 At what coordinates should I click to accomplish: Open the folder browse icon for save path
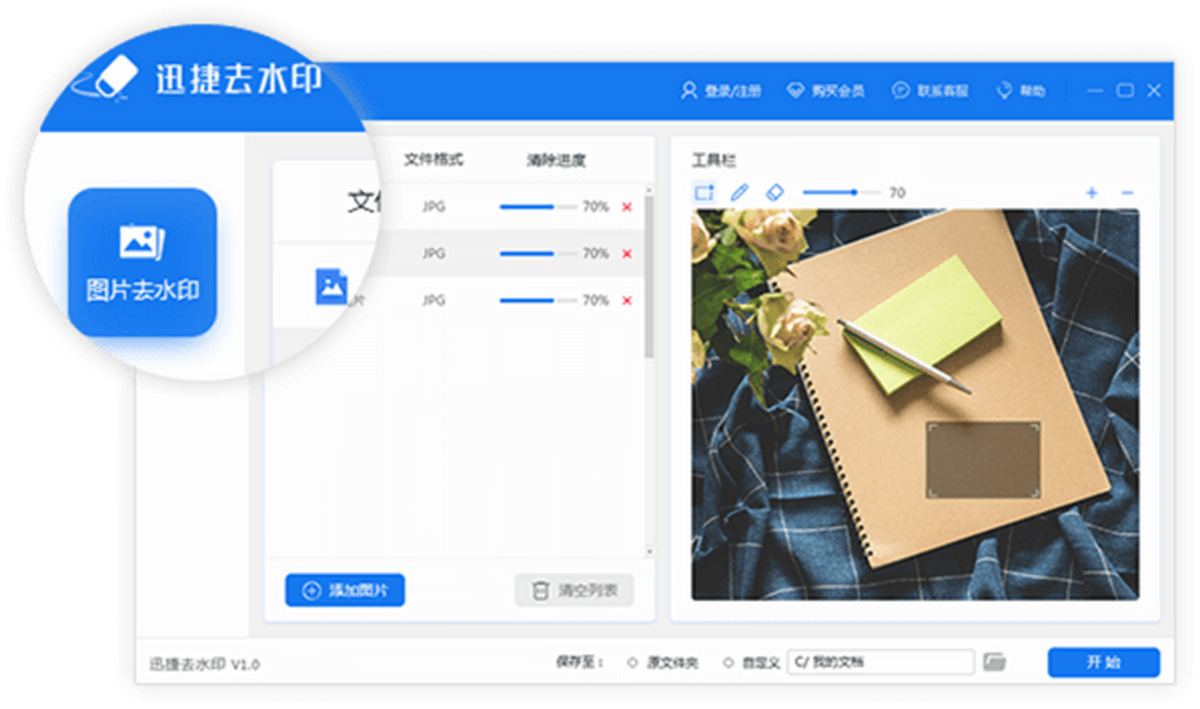(994, 662)
